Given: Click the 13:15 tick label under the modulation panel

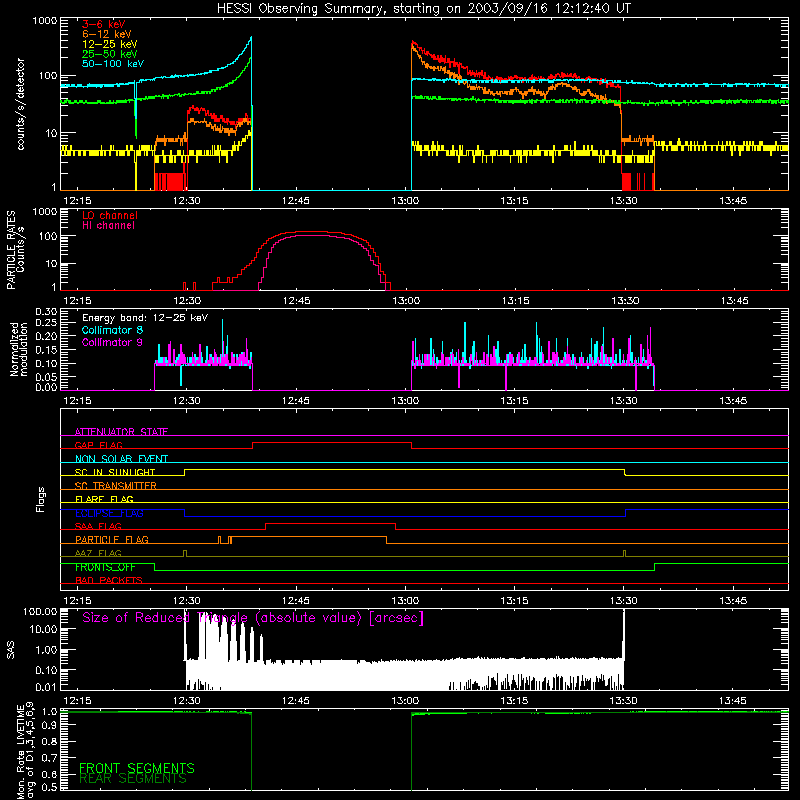Looking at the screenshot, I should (x=514, y=401).
